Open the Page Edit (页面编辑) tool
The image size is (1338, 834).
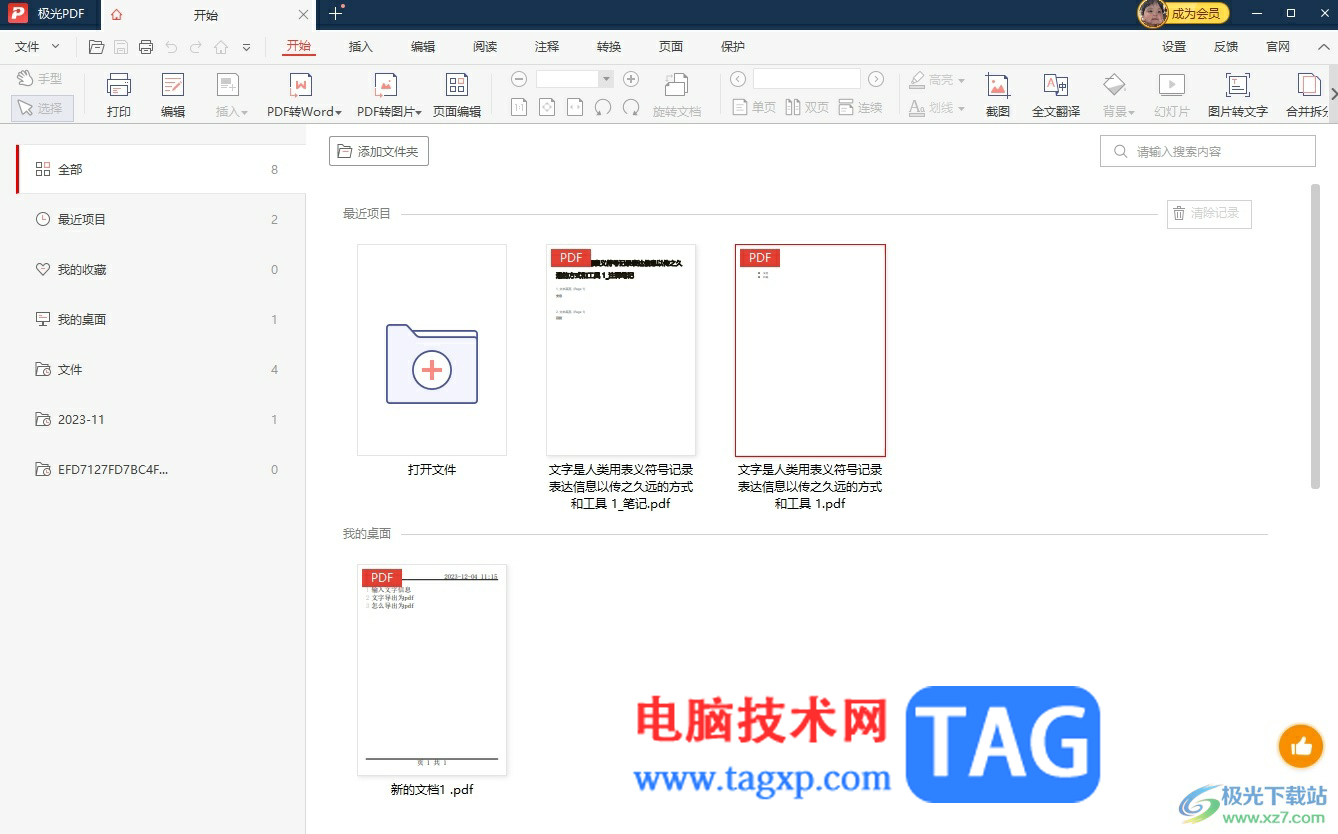pyautogui.click(x=457, y=95)
